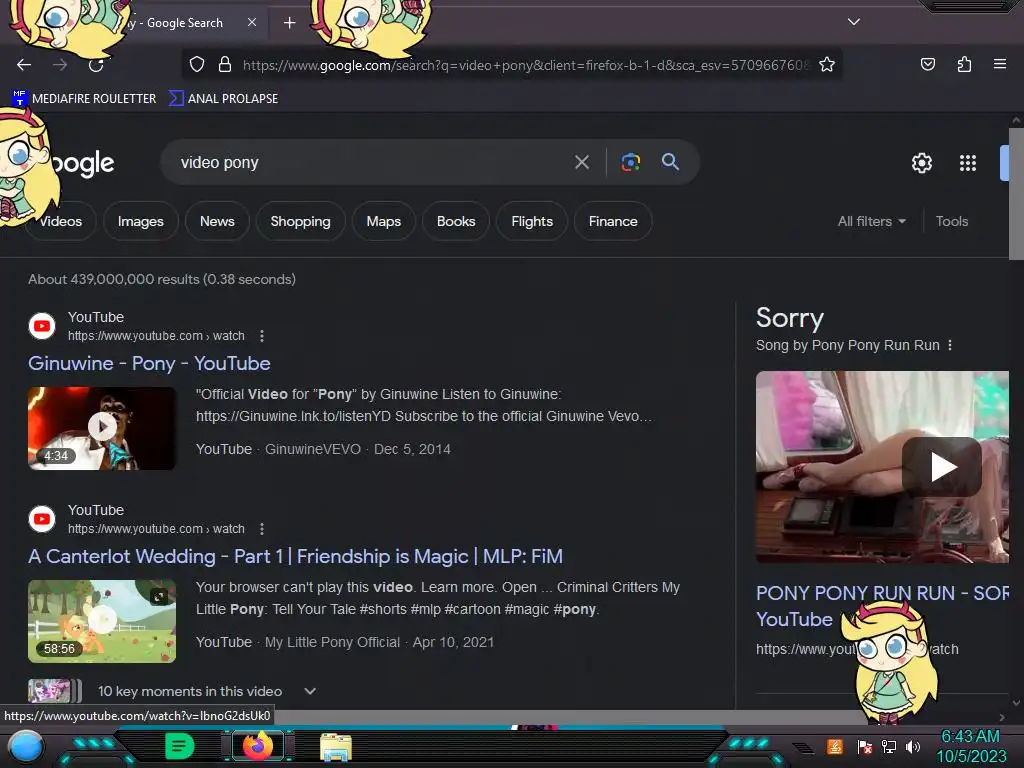Play the Ginuwine video thumbnail 4:34
Screen dimensions: 1024x768
pyautogui.click(x=102, y=428)
